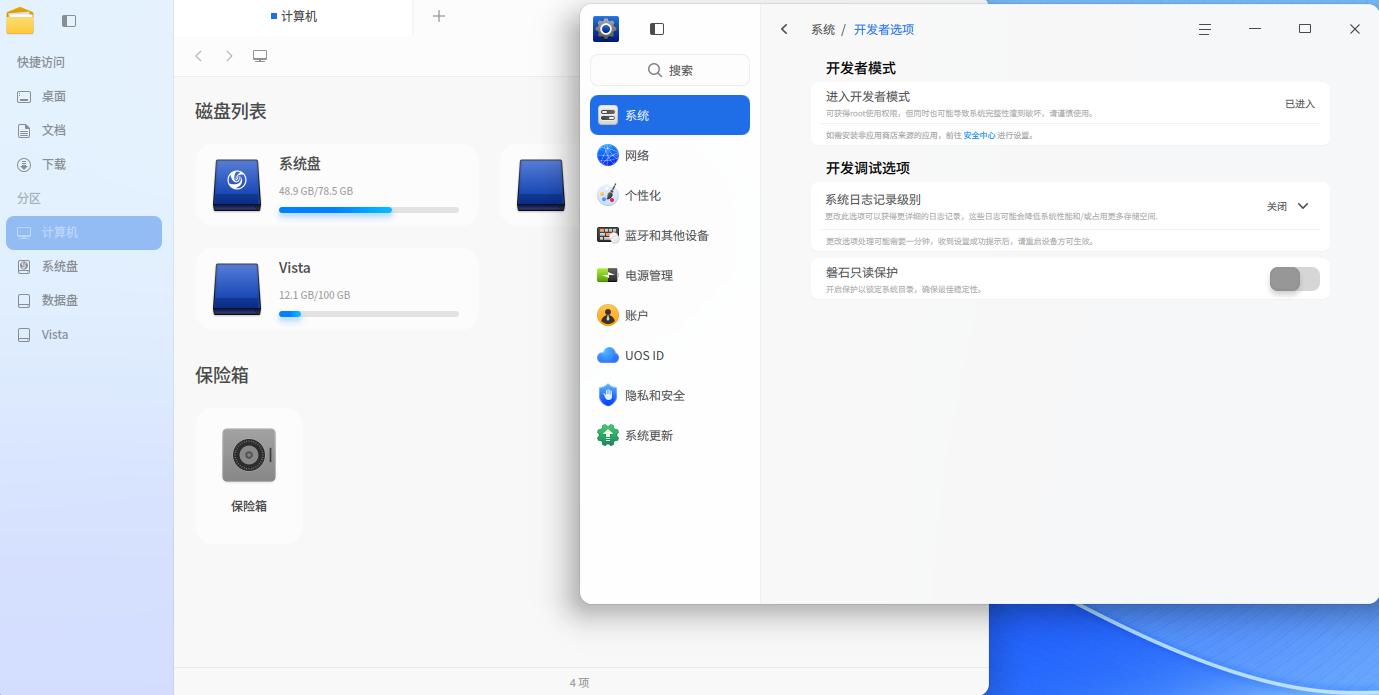
Task: Go back with settings back arrow
Action: click(x=784, y=29)
